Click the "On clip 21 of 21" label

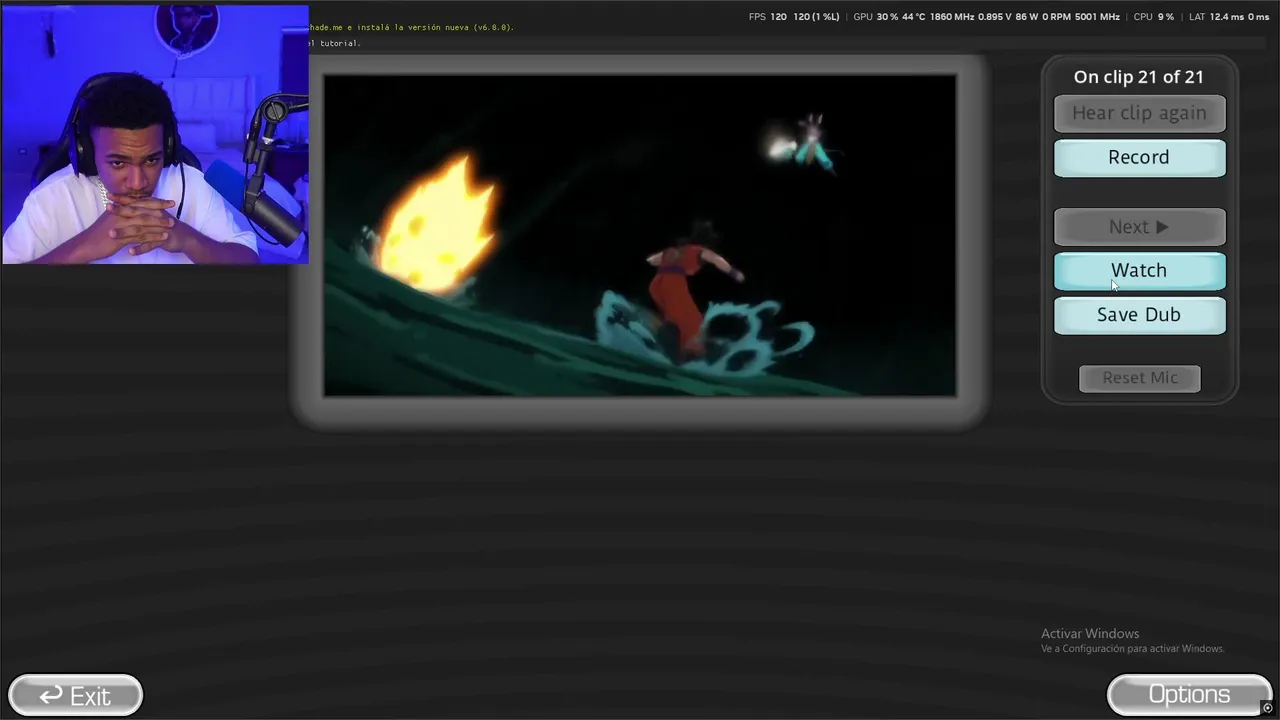tap(1139, 77)
